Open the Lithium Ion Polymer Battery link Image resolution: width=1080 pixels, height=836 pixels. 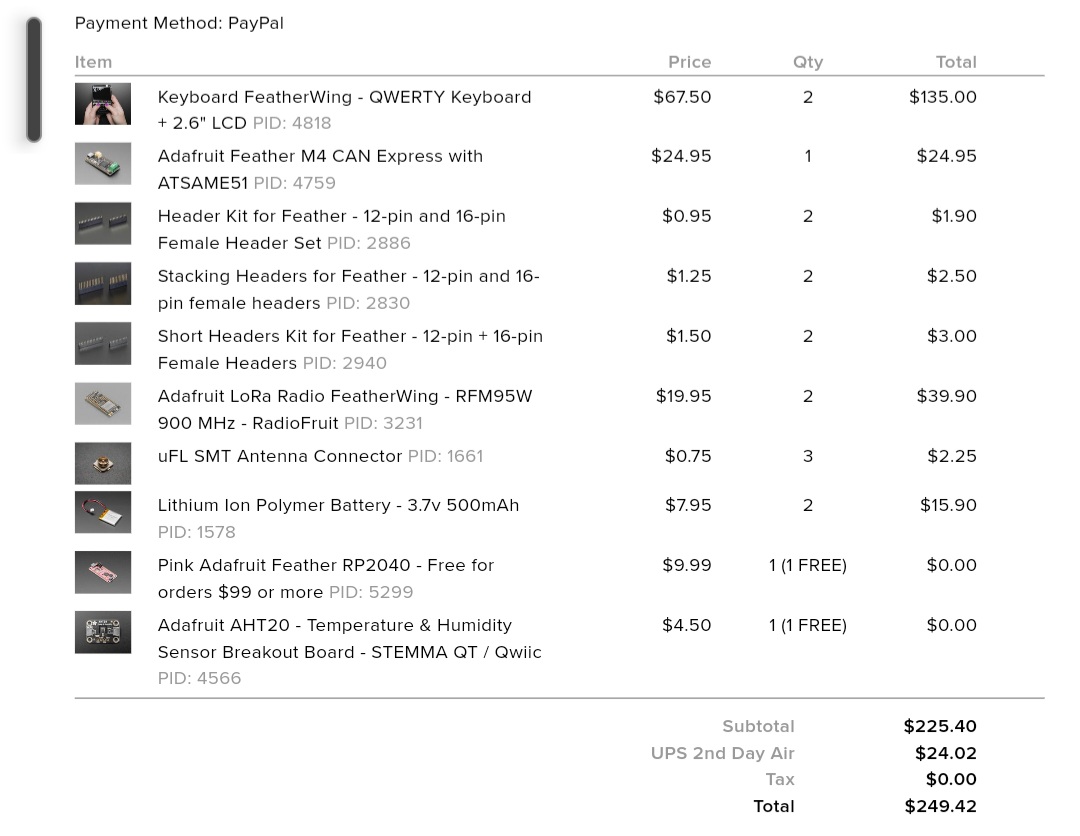(x=338, y=505)
